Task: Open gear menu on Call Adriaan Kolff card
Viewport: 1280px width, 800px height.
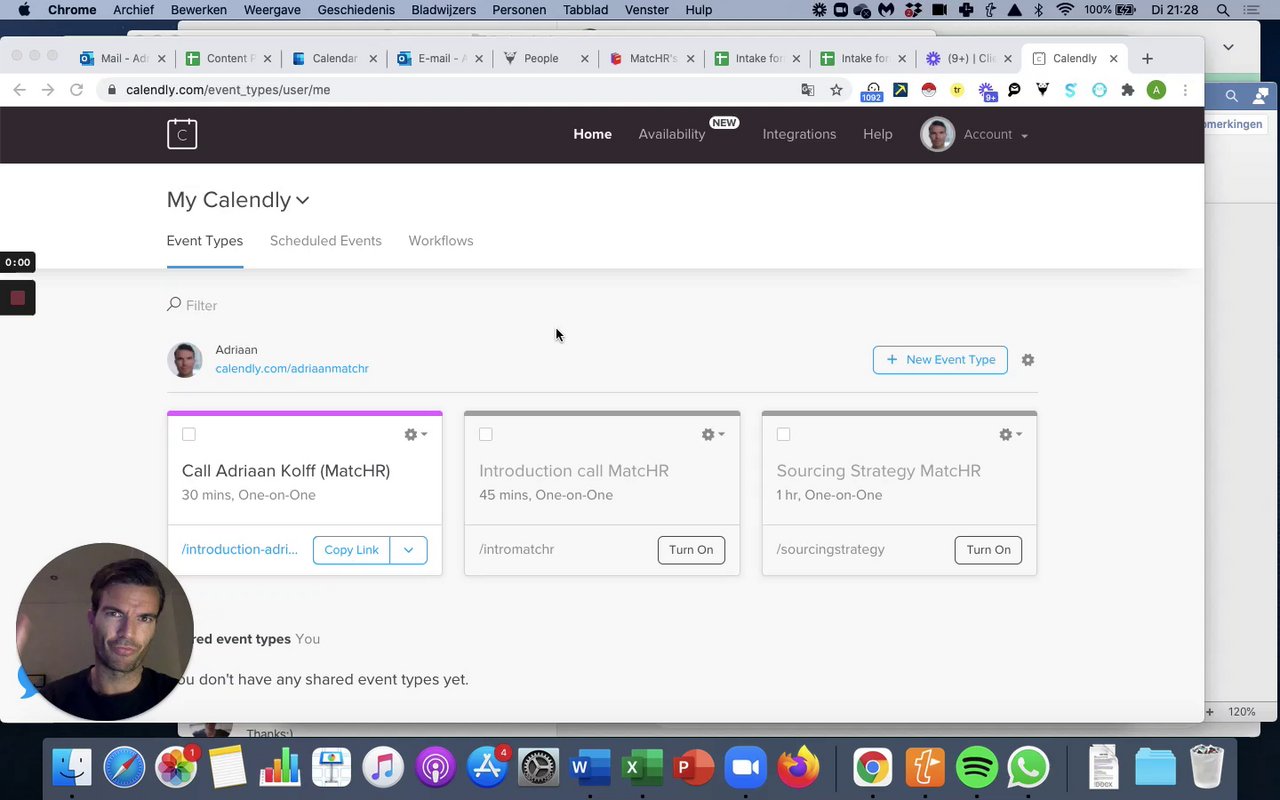Action: [415, 434]
